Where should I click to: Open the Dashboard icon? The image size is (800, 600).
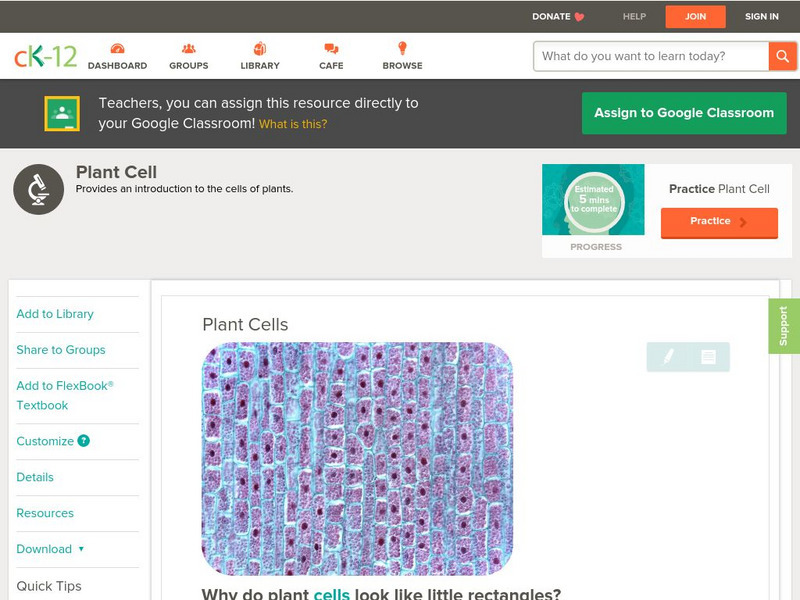(117, 49)
